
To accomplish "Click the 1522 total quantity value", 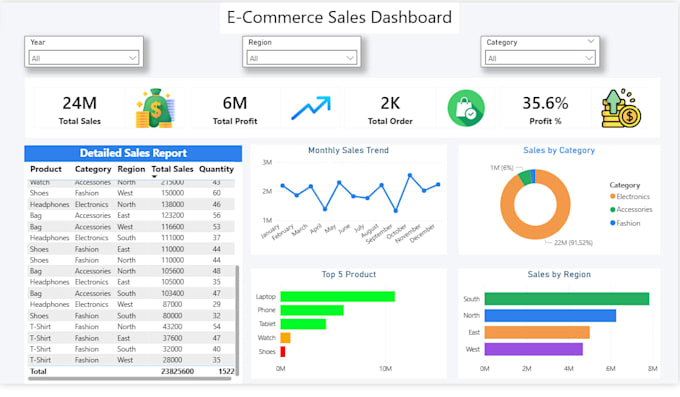I will pos(226,371).
